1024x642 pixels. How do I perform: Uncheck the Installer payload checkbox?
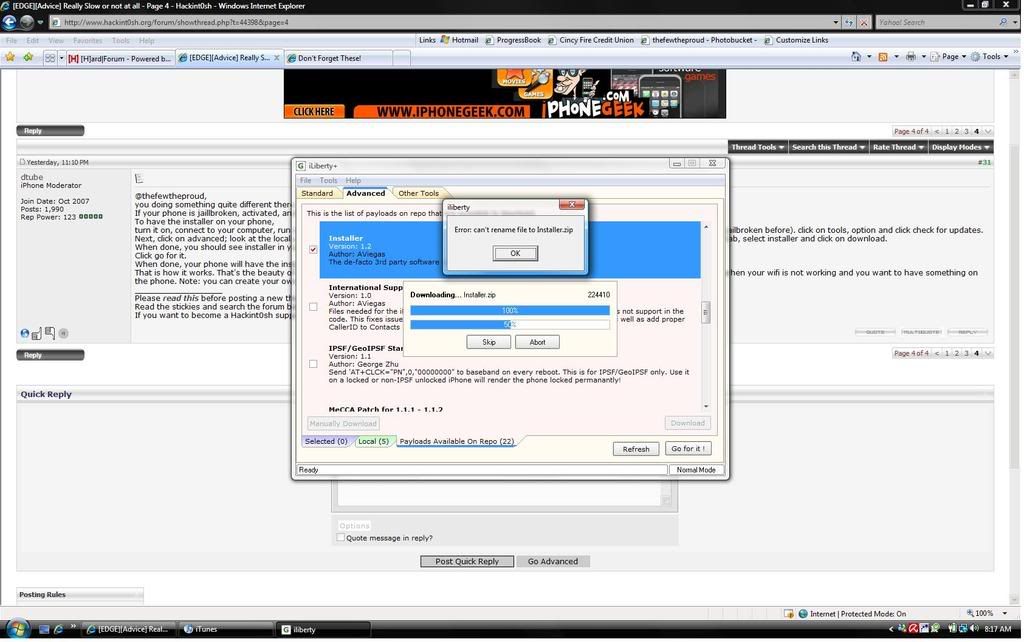point(313,249)
